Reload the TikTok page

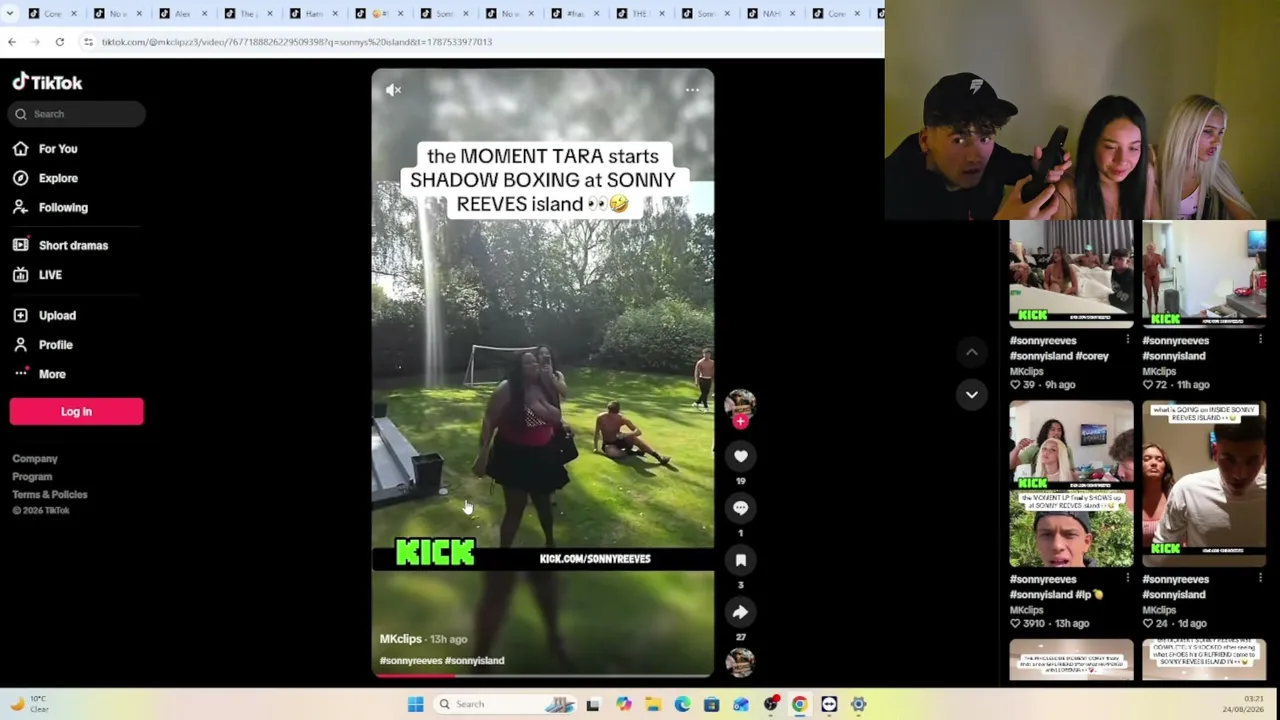[x=60, y=42]
